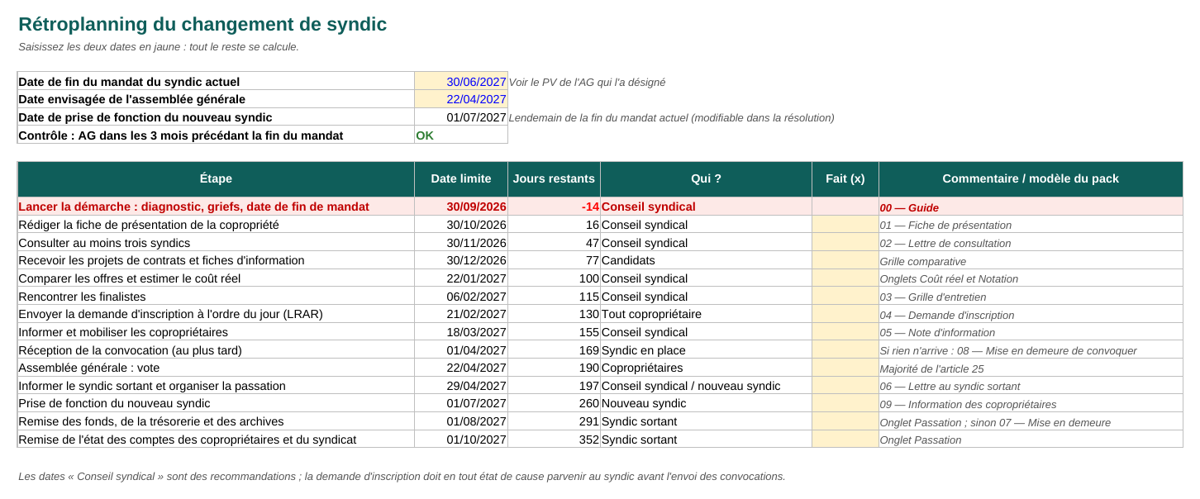This screenshot has height=499, width=1200.
Task: Click the date limite 30/11/2026
Action: click(x=461, y=243)
